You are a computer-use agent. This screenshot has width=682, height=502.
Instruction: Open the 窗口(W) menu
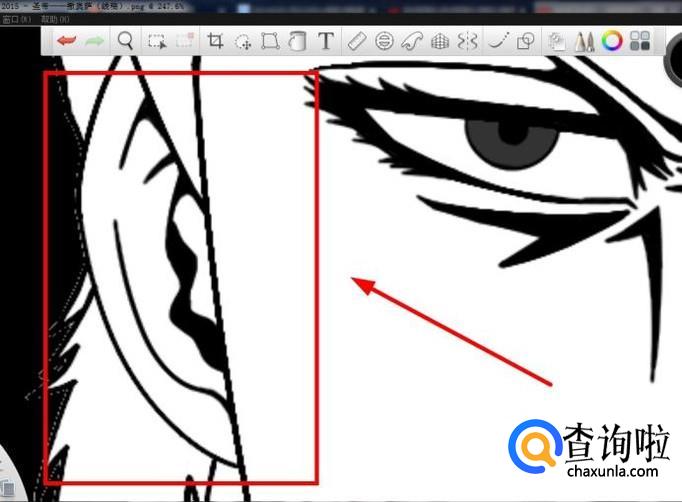(17, 19)
